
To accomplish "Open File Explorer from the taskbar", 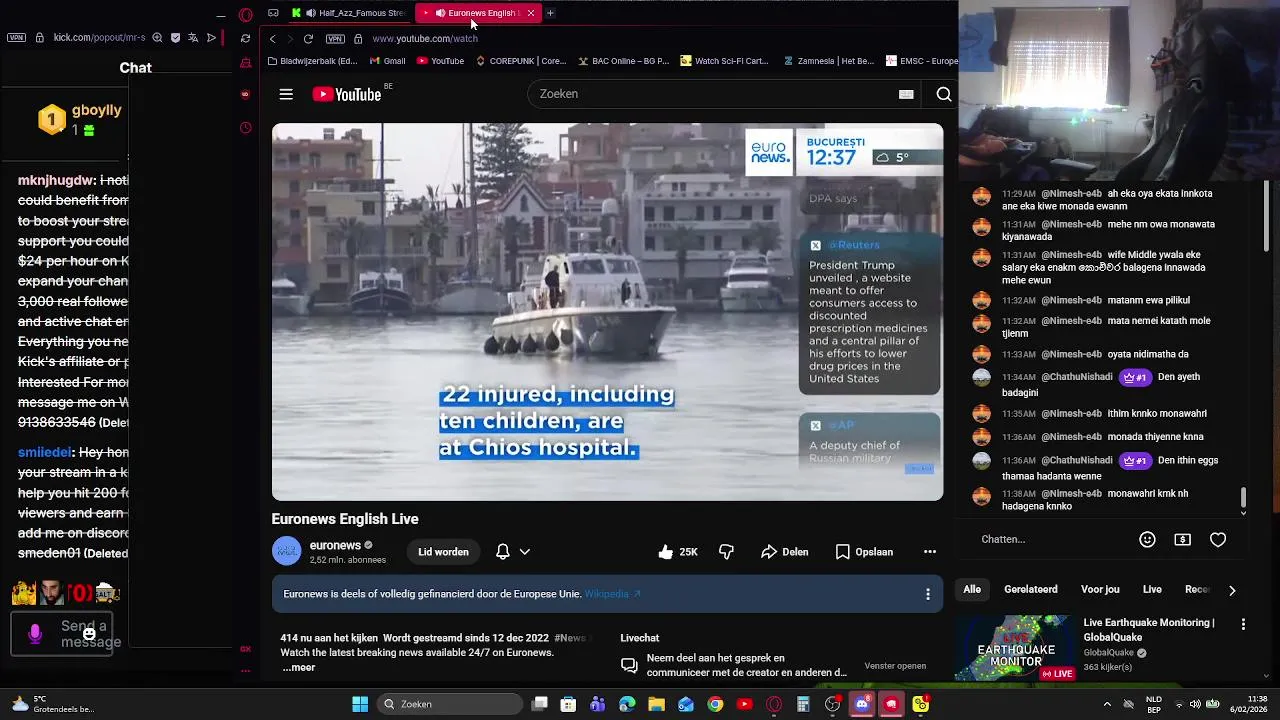I will coord(656,704).
